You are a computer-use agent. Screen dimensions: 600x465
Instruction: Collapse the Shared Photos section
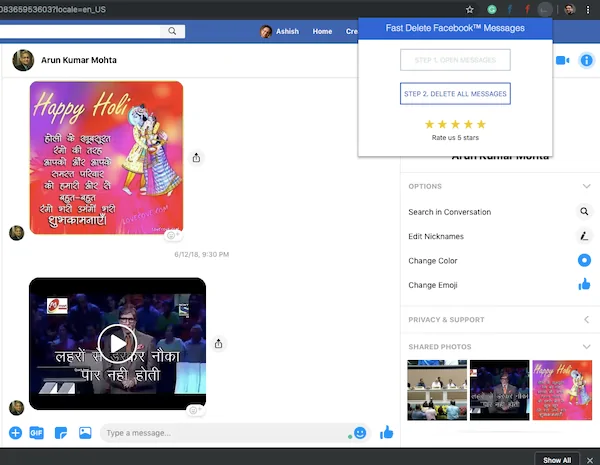pyautogui.click(x=586, y=347)
